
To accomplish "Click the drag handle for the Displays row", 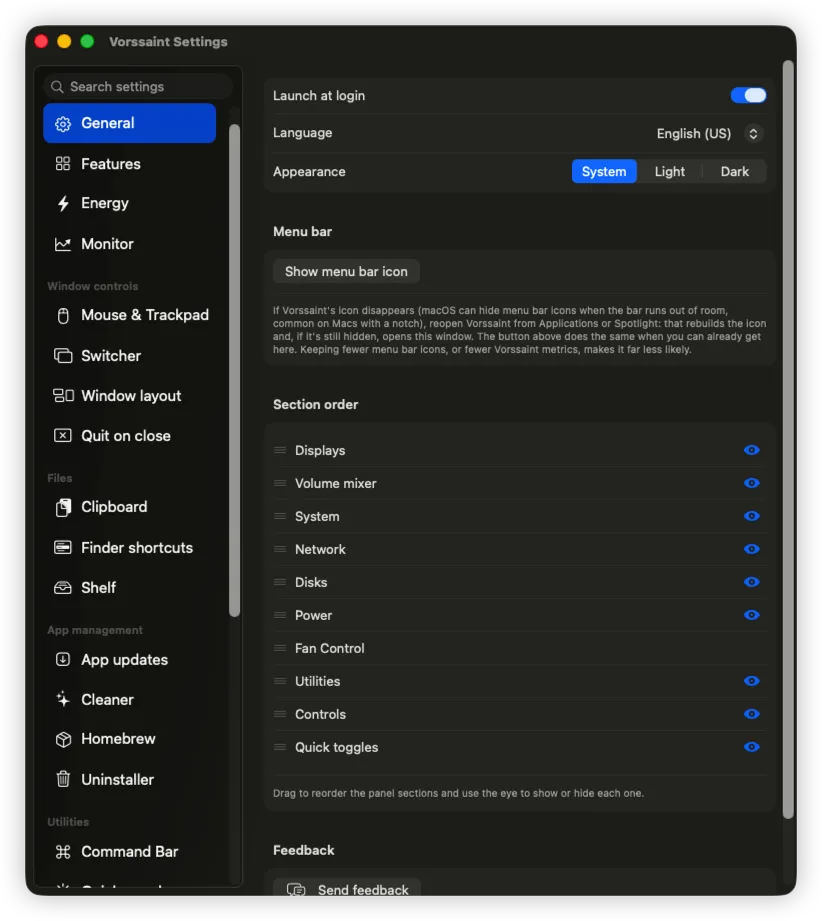I will (280, 451).
